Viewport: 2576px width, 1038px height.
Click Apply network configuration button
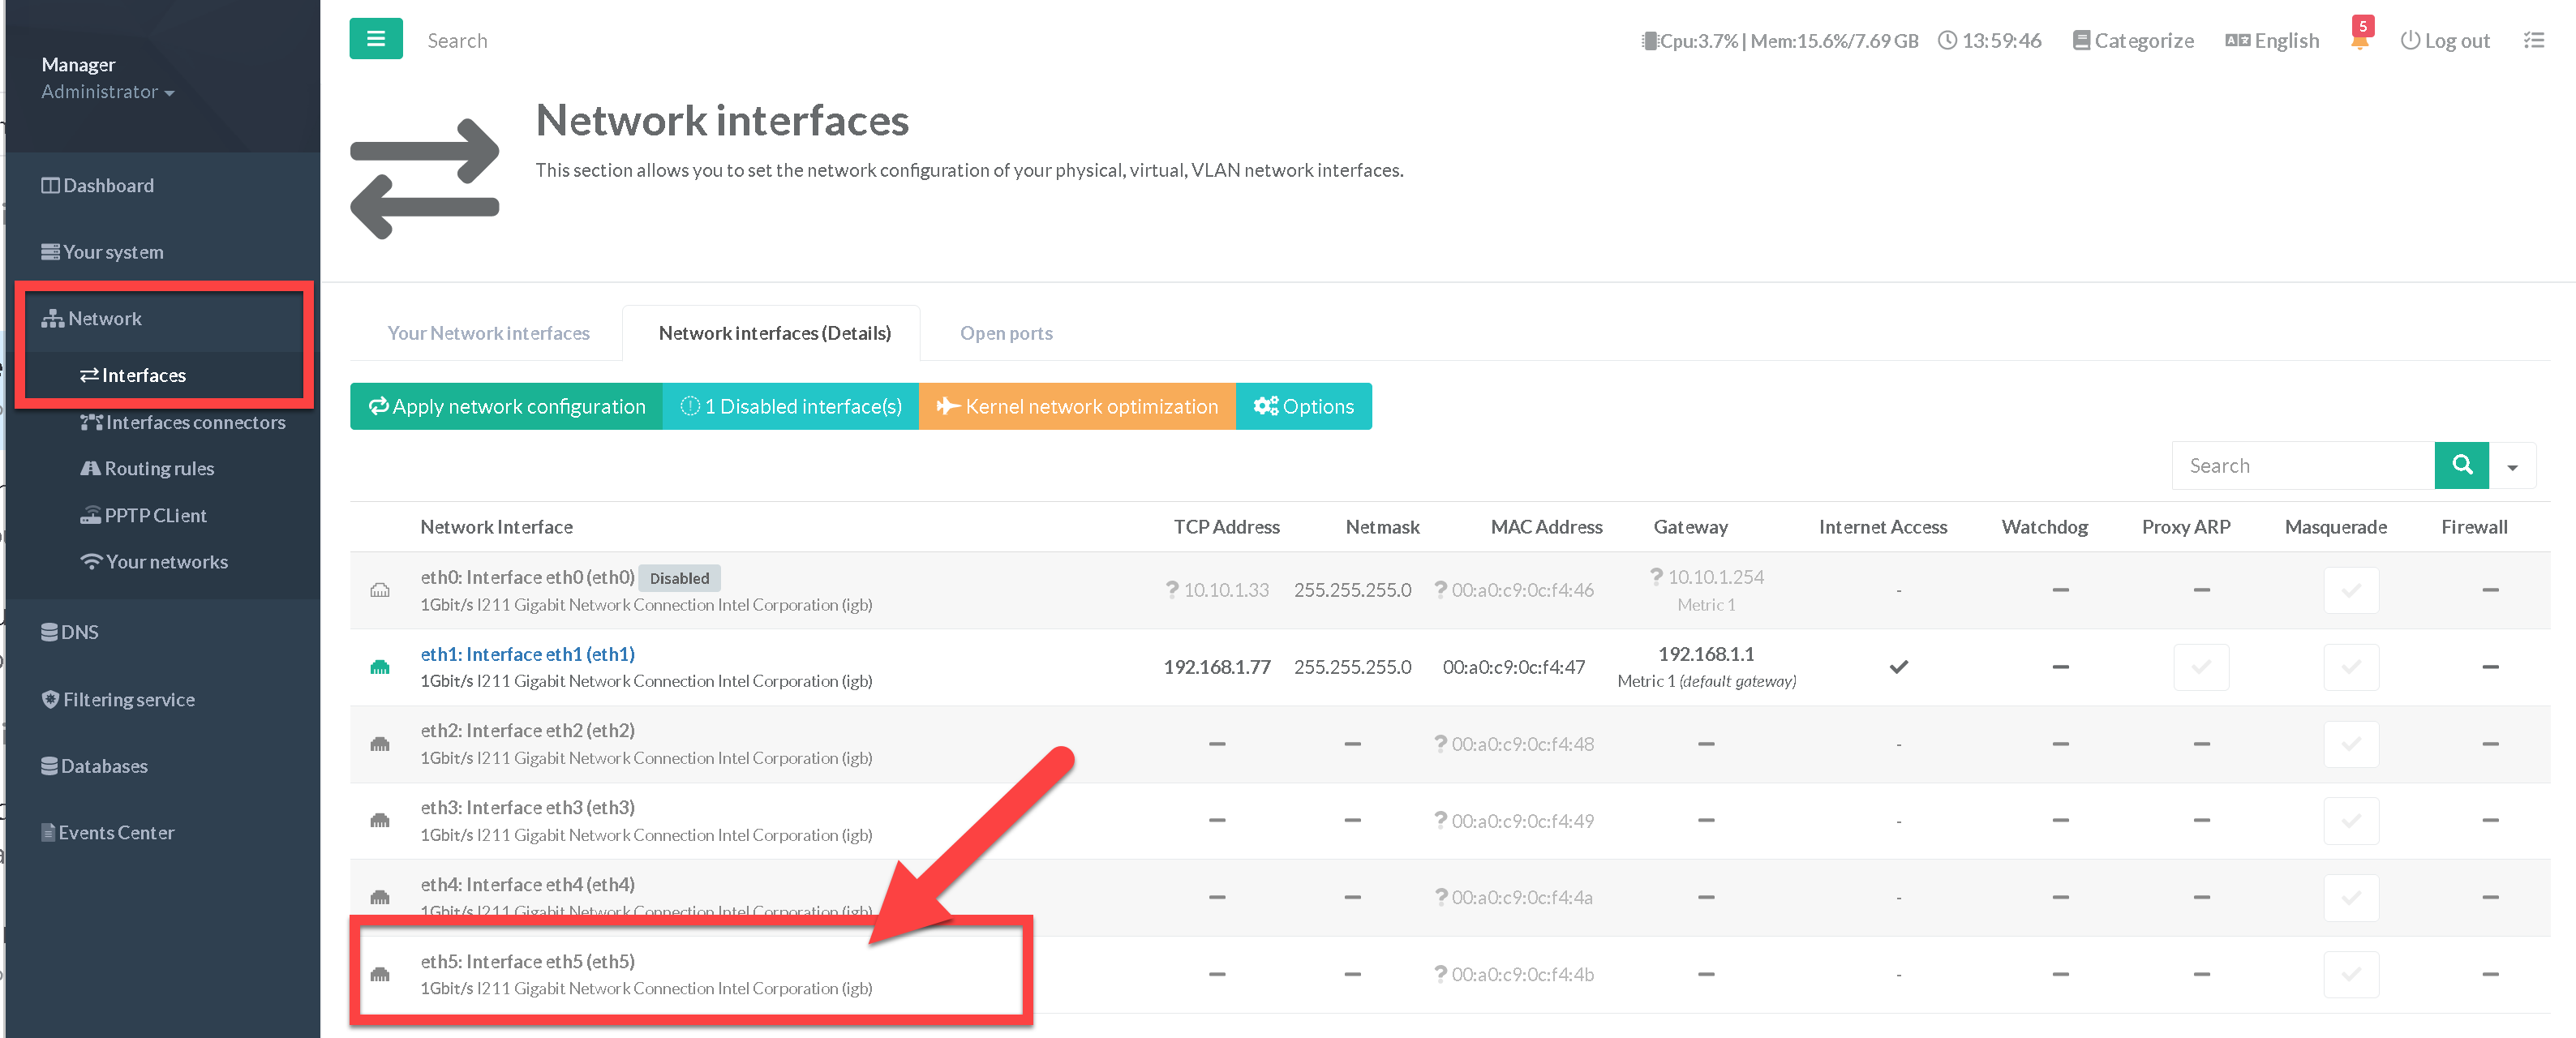click(506, 406)
